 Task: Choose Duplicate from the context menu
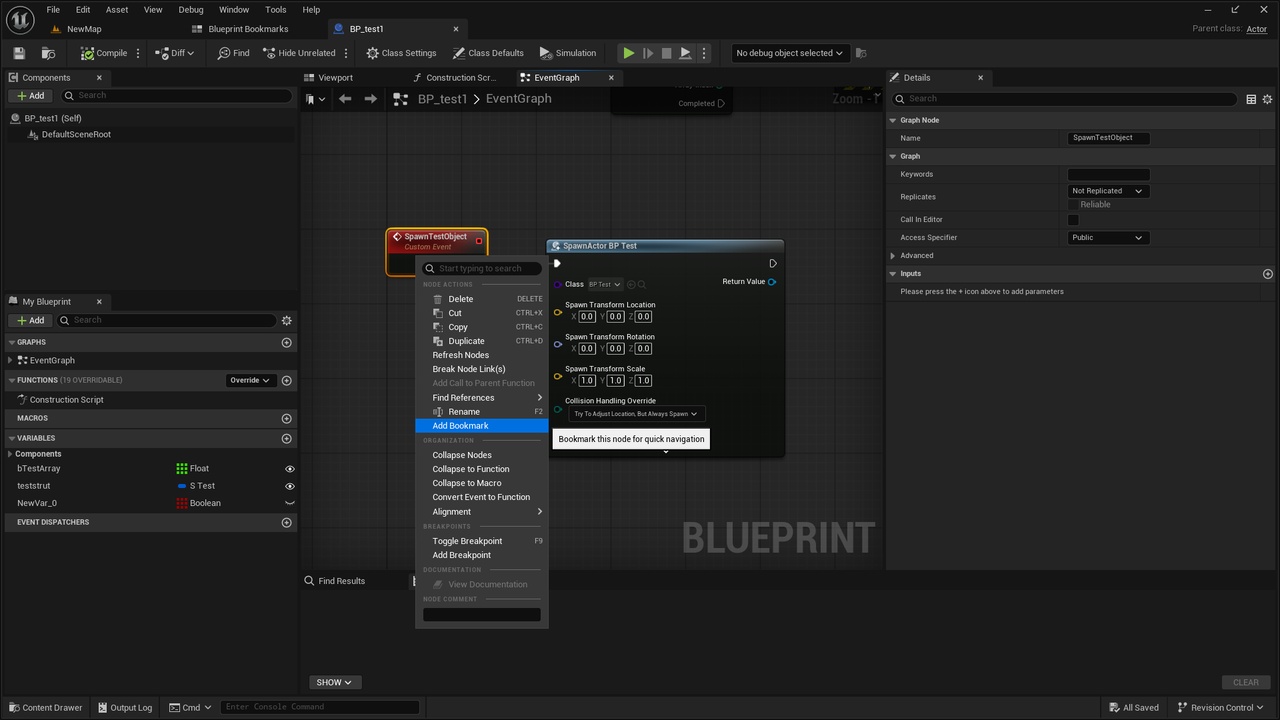[482, 341]
